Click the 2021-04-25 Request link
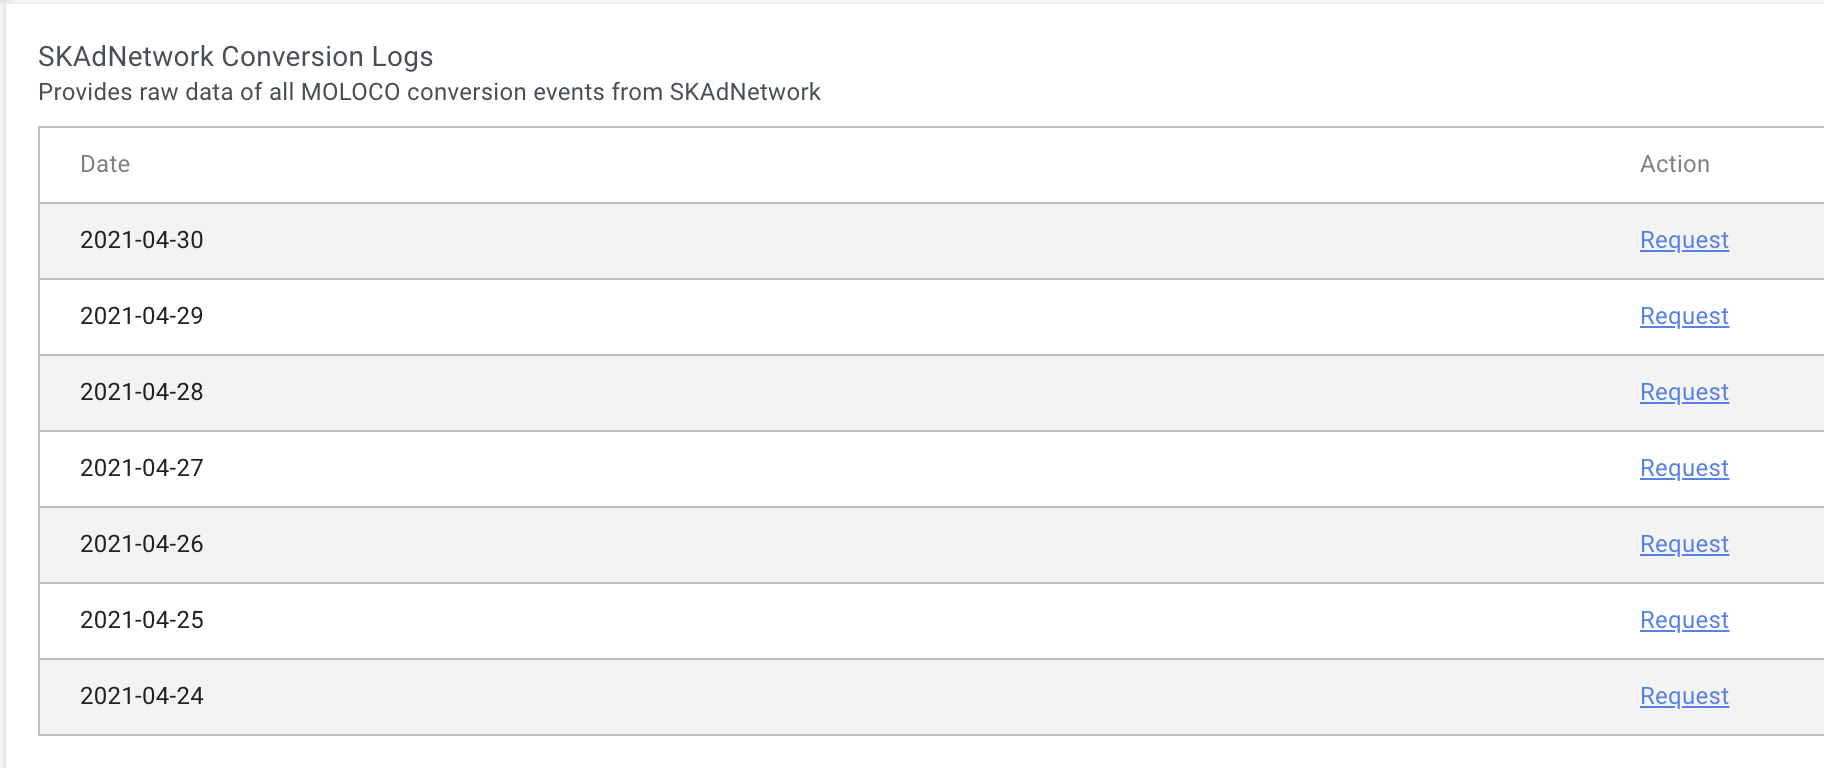This screenshot has height=768, width=1824. [x=1684, y=620]
